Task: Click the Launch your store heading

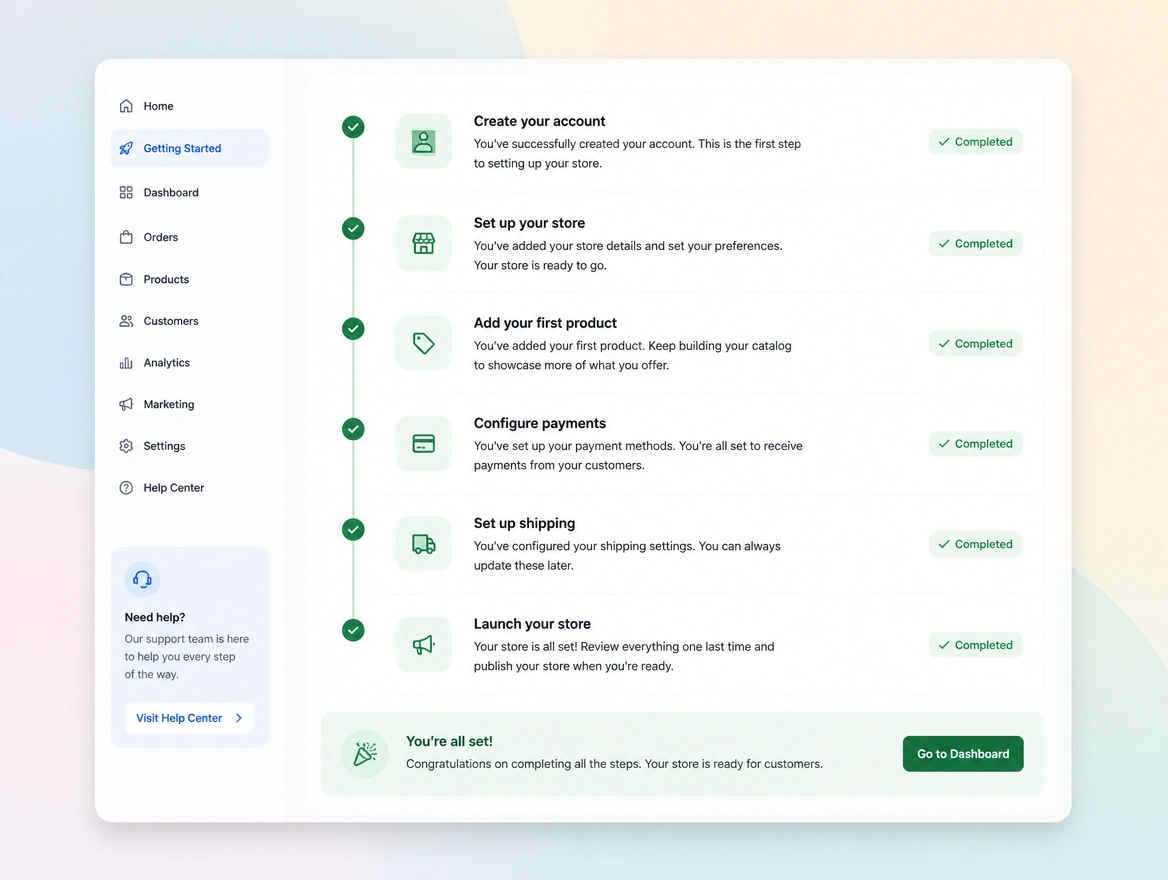Action: [x=532, y=624]
